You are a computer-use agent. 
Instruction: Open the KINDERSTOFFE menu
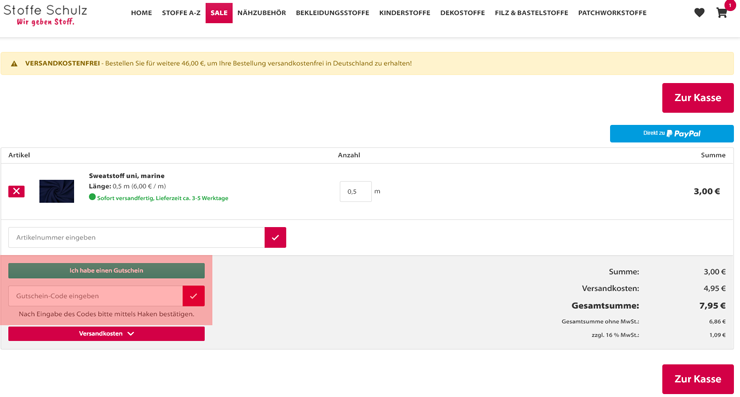[404, 13]
